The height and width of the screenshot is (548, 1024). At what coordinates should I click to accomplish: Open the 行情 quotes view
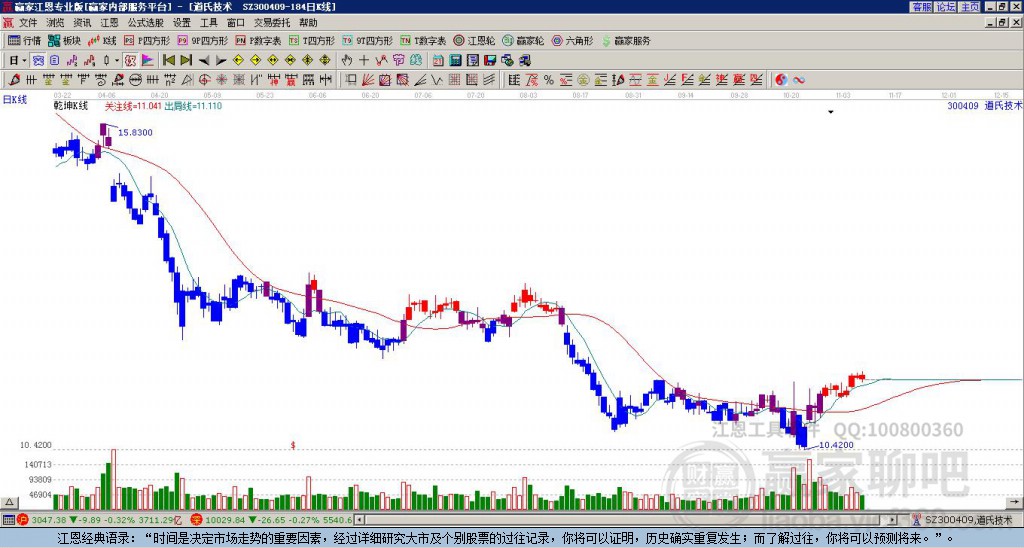tap(25, 40)
